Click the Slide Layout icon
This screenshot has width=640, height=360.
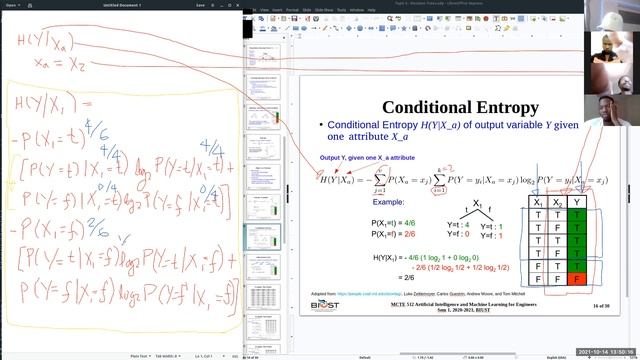(562, 18)
